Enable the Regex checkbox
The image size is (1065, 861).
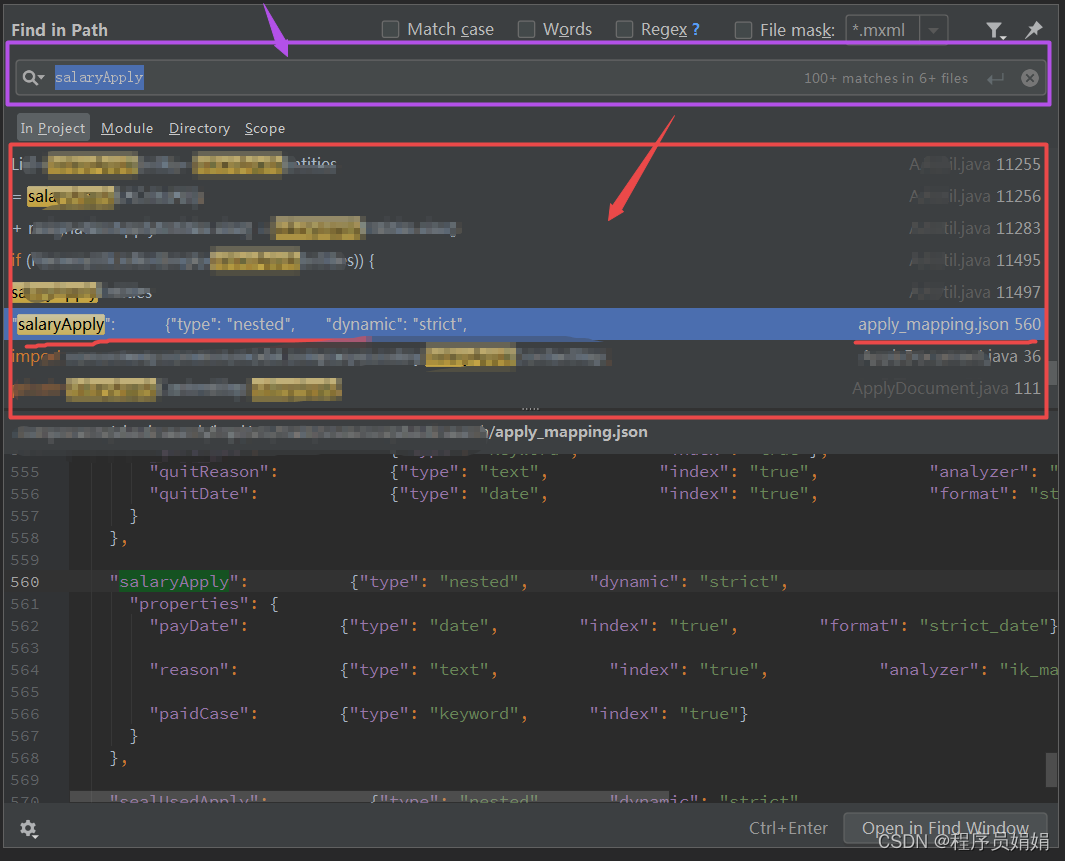click(x=624, y=29)
